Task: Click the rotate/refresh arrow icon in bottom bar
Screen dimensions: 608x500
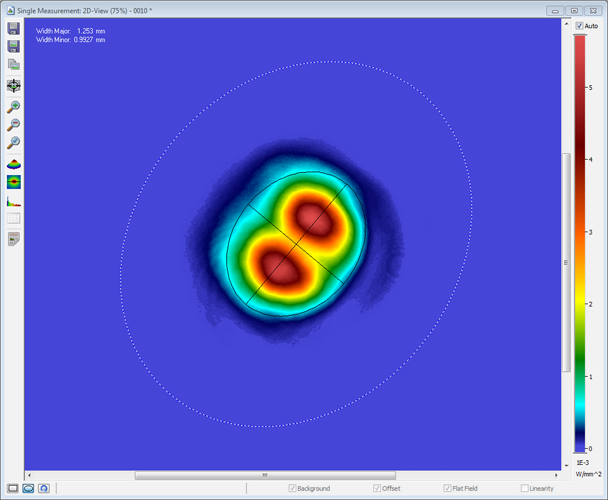Action: coord(44,488)
